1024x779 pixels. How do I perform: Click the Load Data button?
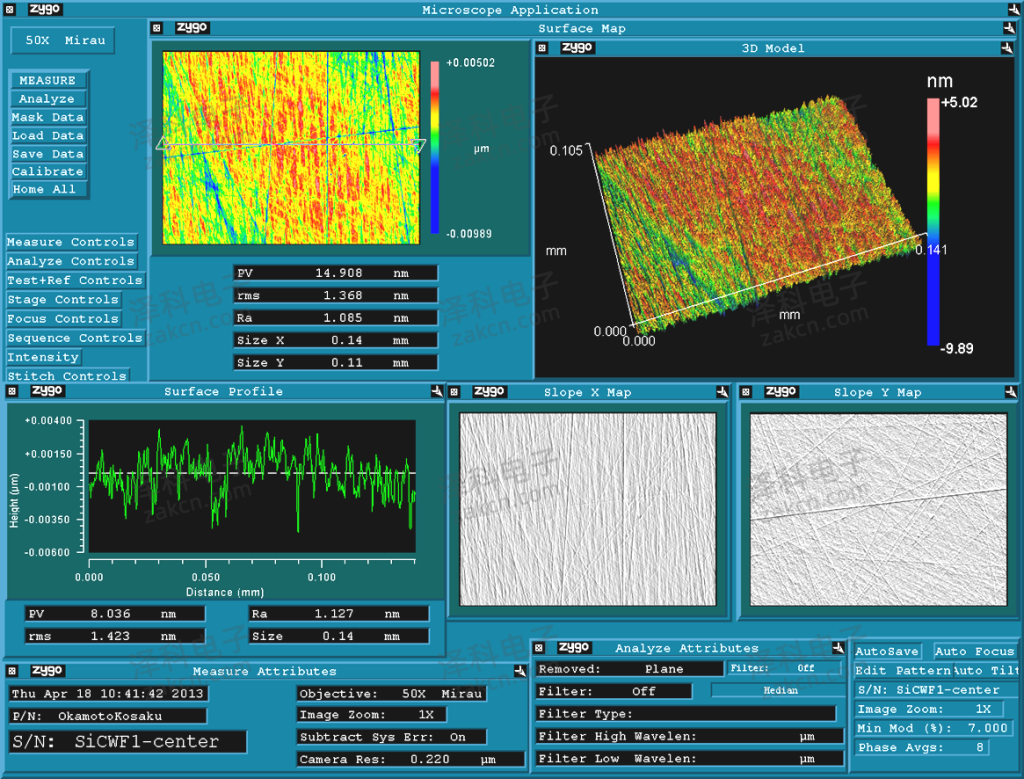[48, 136]
